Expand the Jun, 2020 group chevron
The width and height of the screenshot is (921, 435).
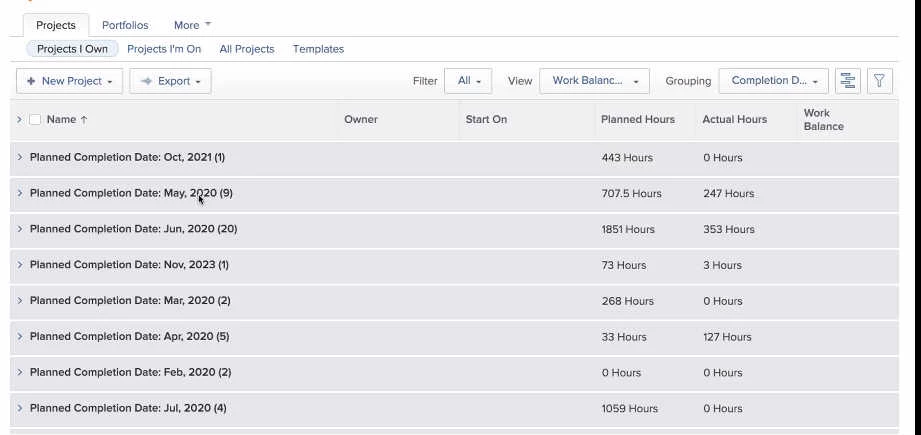point(20,229)
